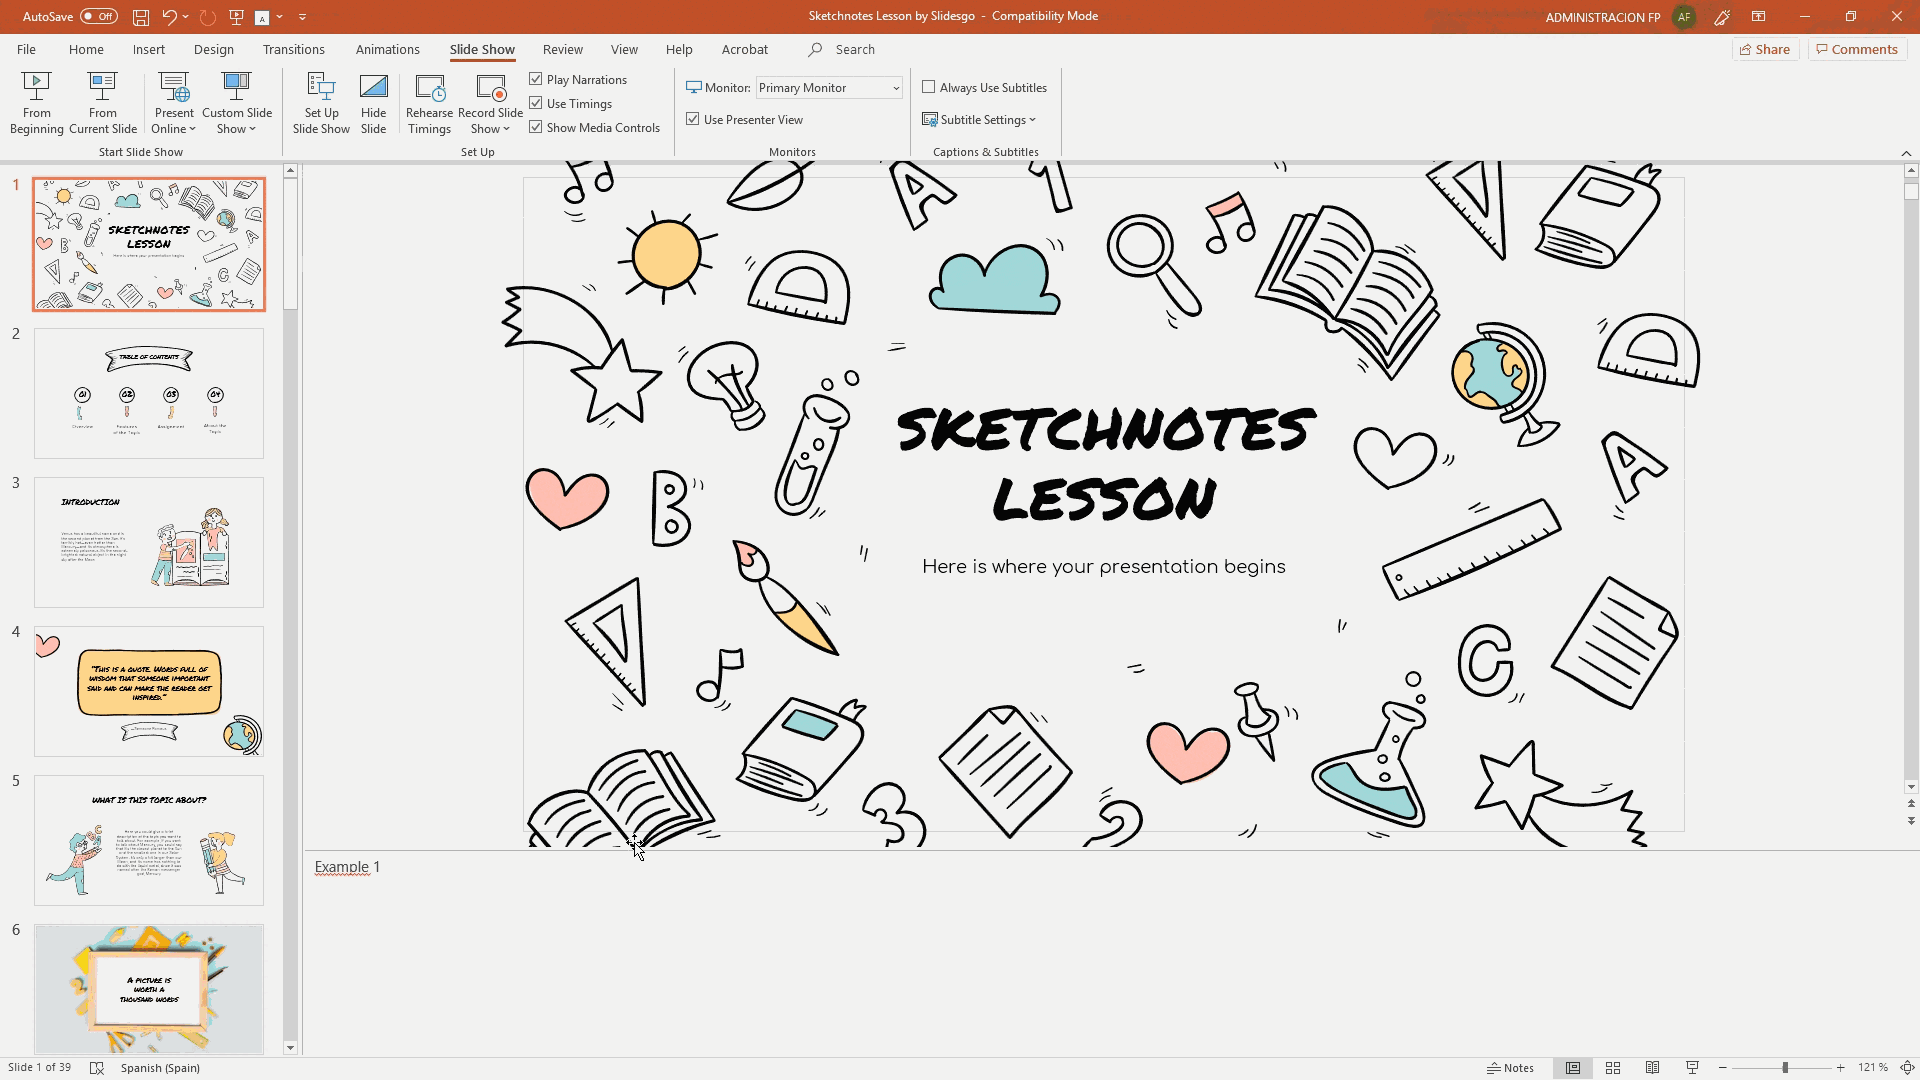Image resolution: width=1920 pixels, height=1080 pixels.
Task: Select slide 4 quote thumbnail
Action: point(149,691)
